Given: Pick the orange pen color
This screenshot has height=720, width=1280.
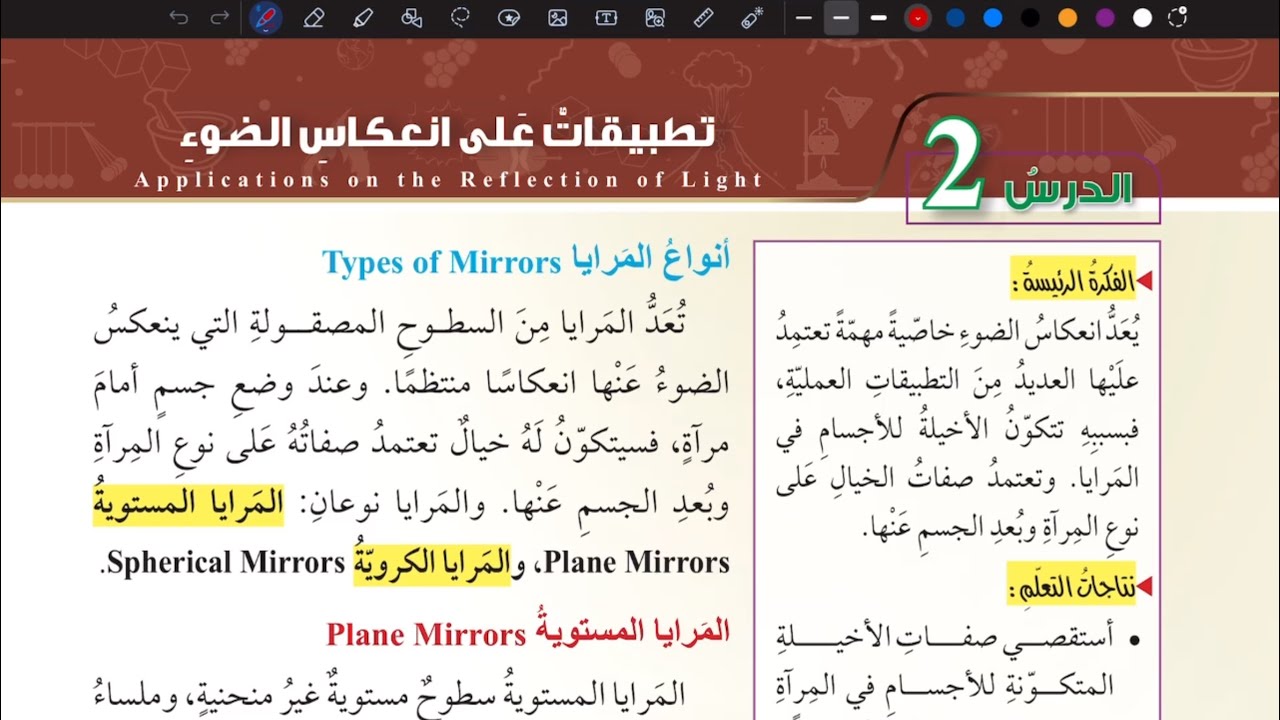Looking at the screenshot, I should (1067, 18).
